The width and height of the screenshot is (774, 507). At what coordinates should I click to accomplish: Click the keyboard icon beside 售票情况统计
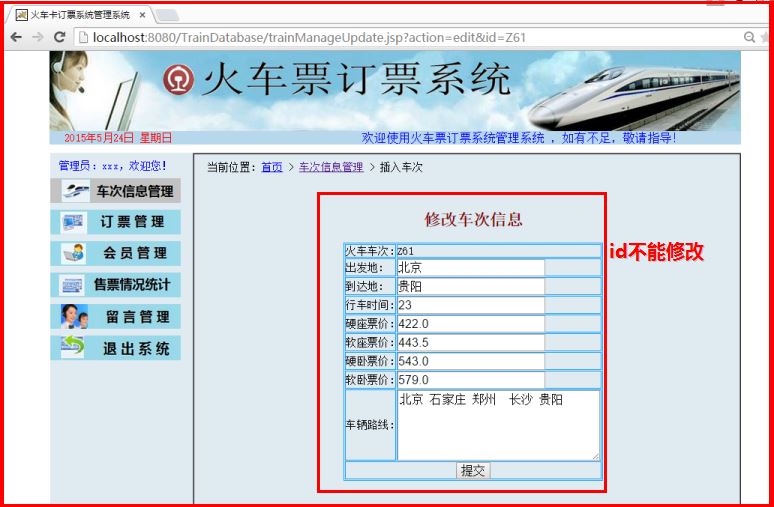click(x=72, y=285)
